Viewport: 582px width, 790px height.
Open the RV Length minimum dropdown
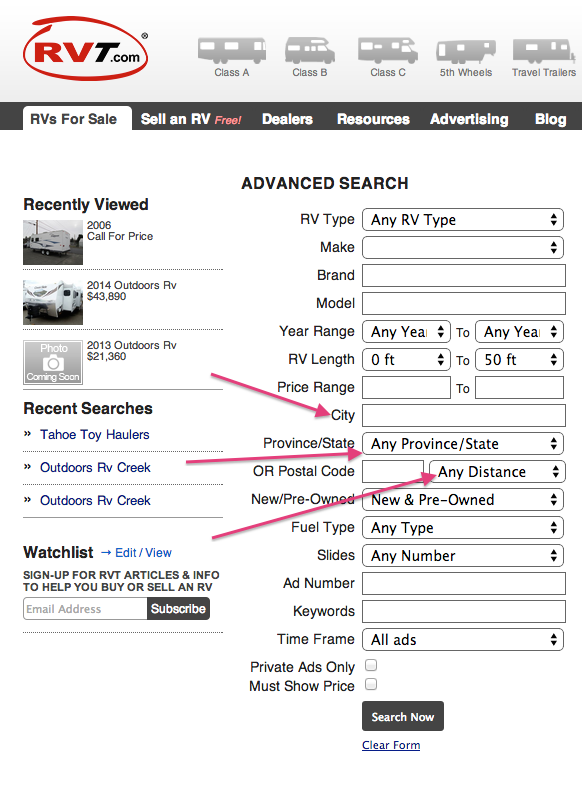[406, 360]
